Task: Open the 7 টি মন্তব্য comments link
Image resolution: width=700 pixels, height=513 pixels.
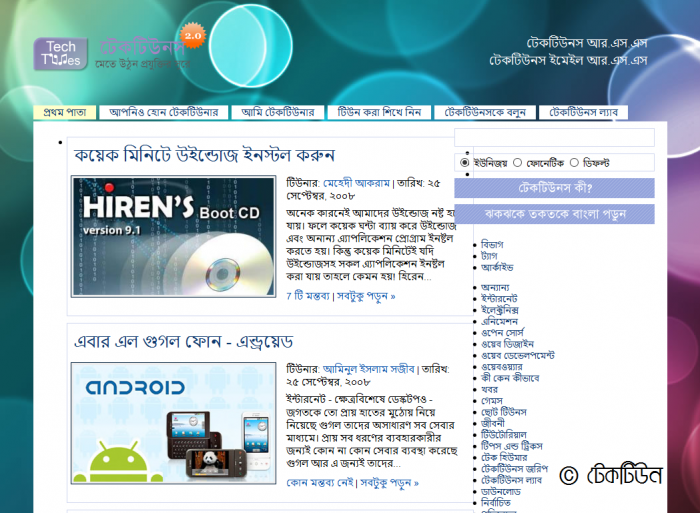Action: click(308, 296)
